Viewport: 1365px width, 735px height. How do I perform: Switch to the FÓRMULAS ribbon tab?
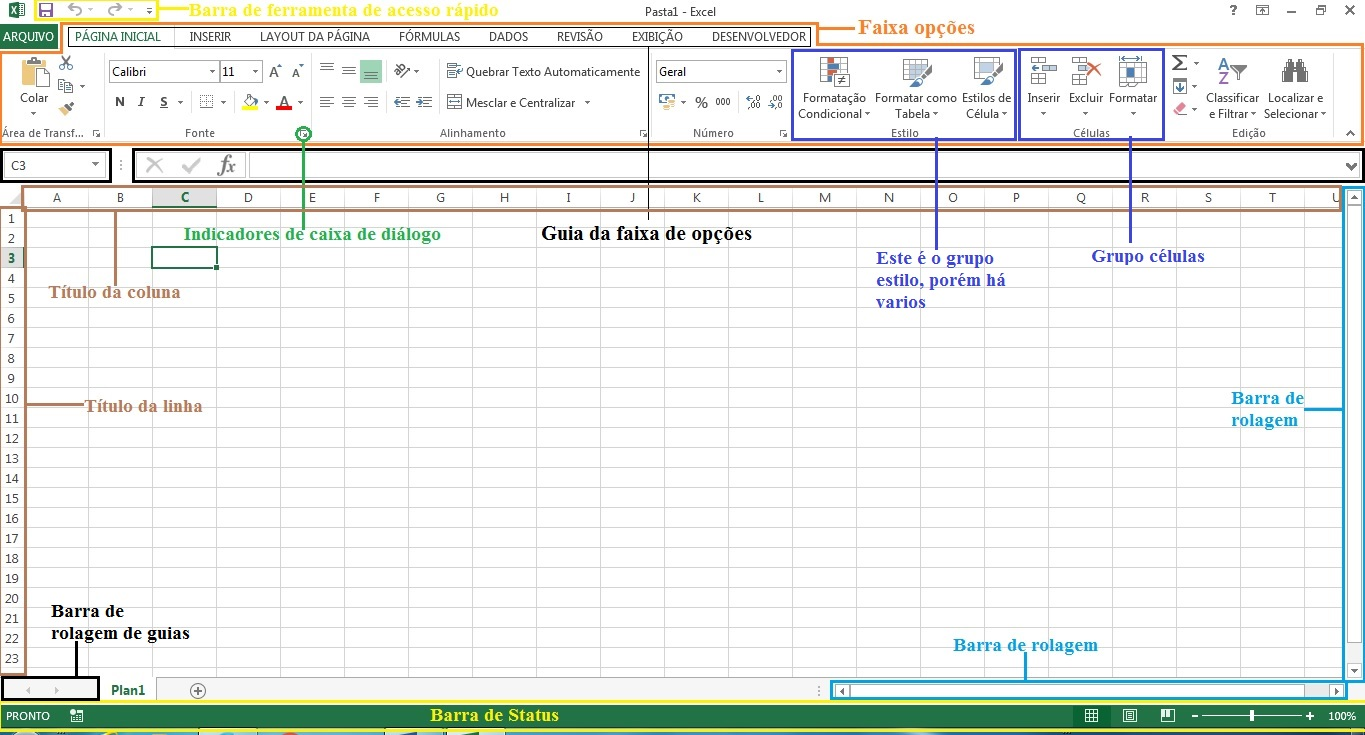(429, 35)
